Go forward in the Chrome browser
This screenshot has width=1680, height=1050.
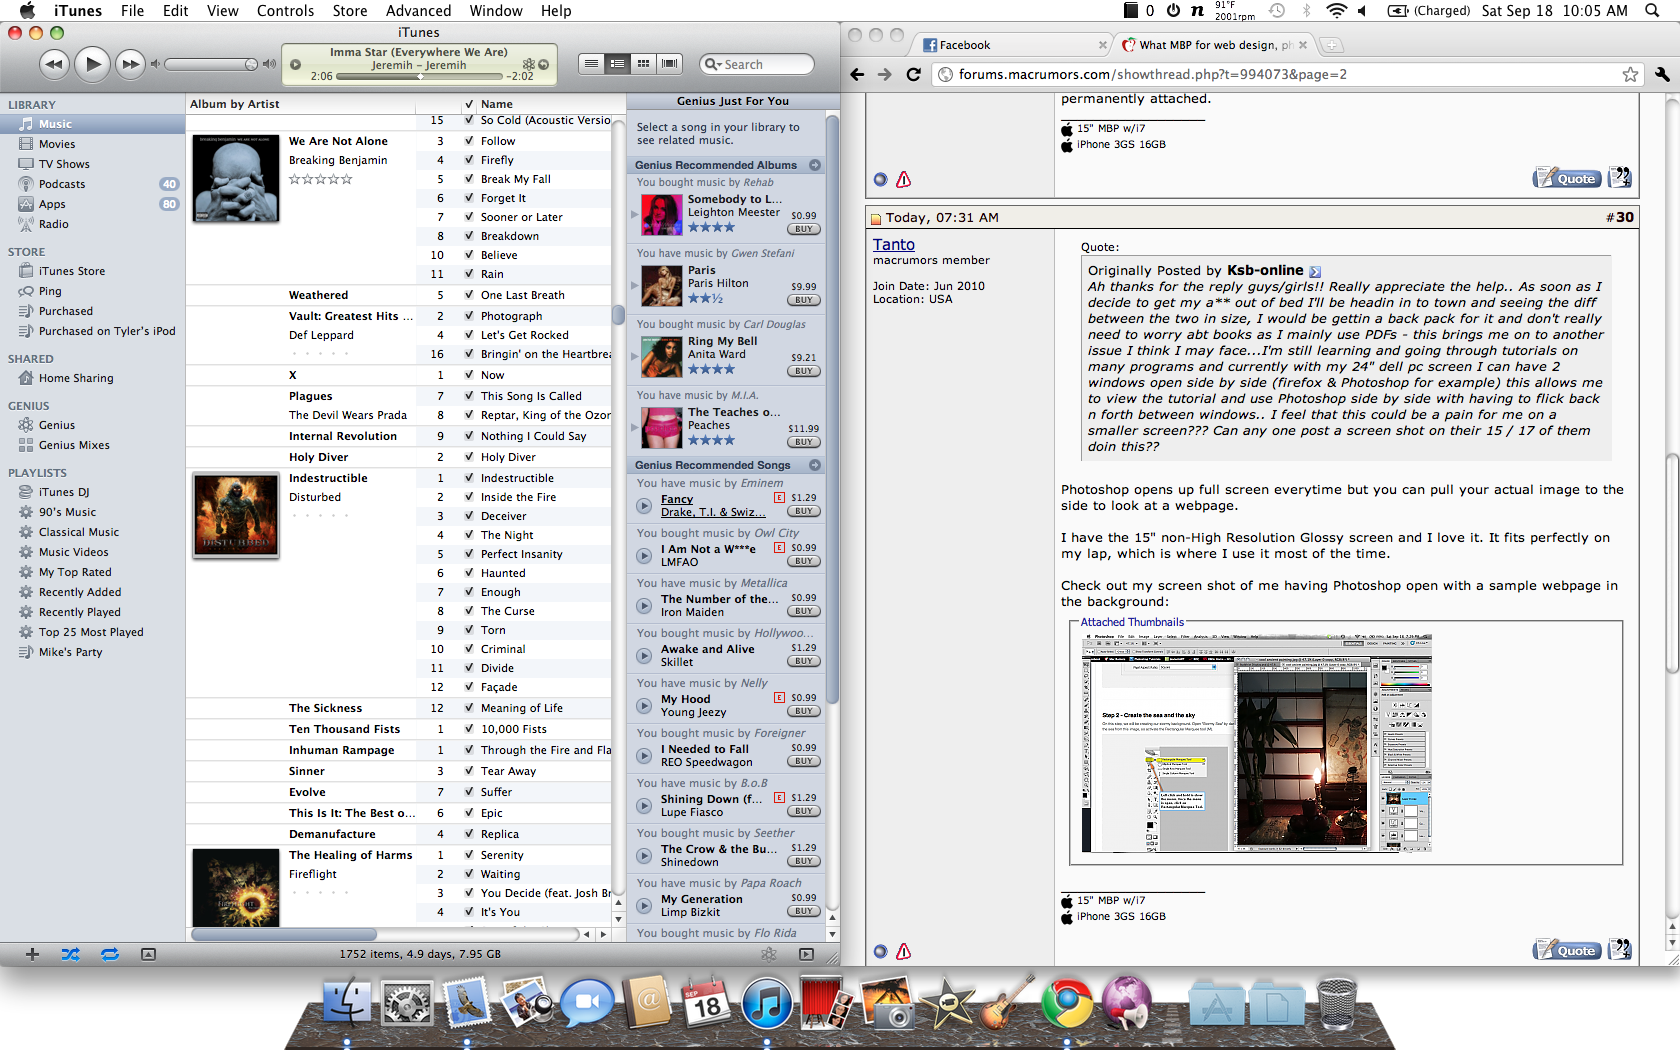pos(884,74)
